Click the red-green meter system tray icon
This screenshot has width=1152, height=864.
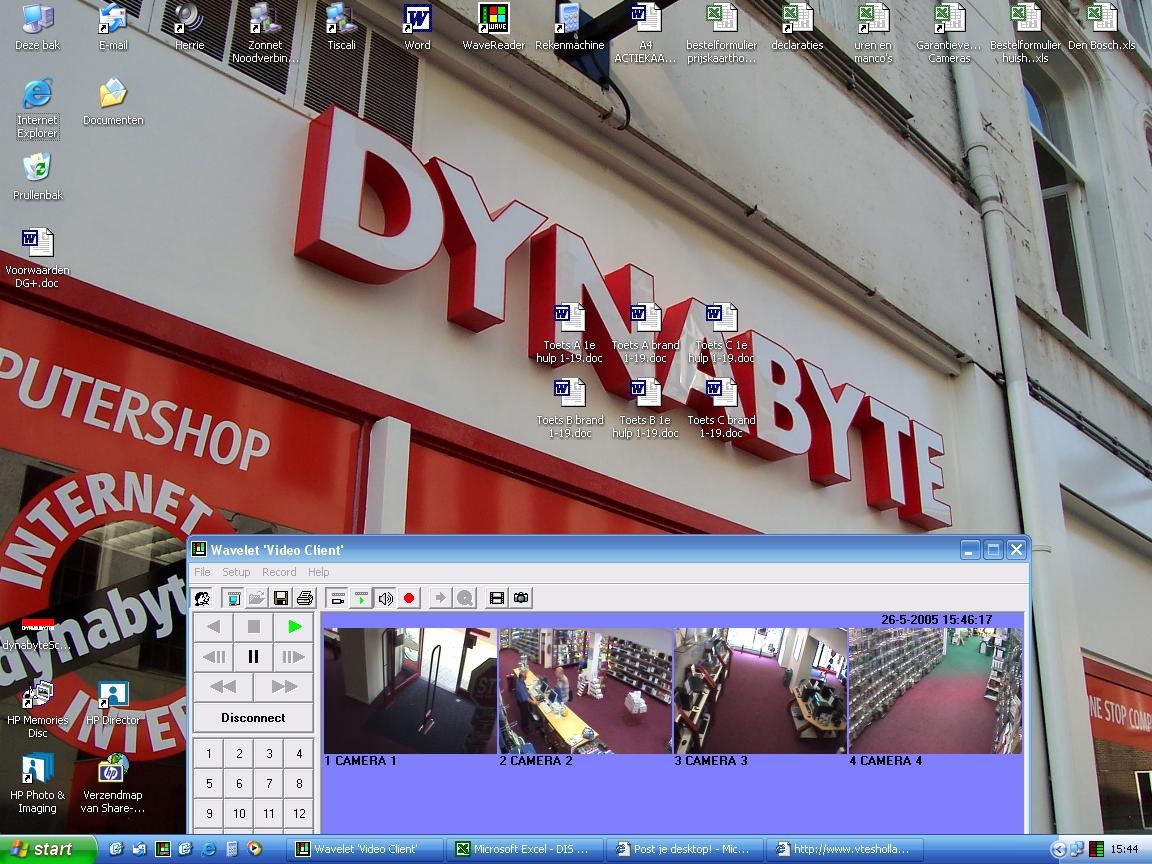click(1096, 849)
